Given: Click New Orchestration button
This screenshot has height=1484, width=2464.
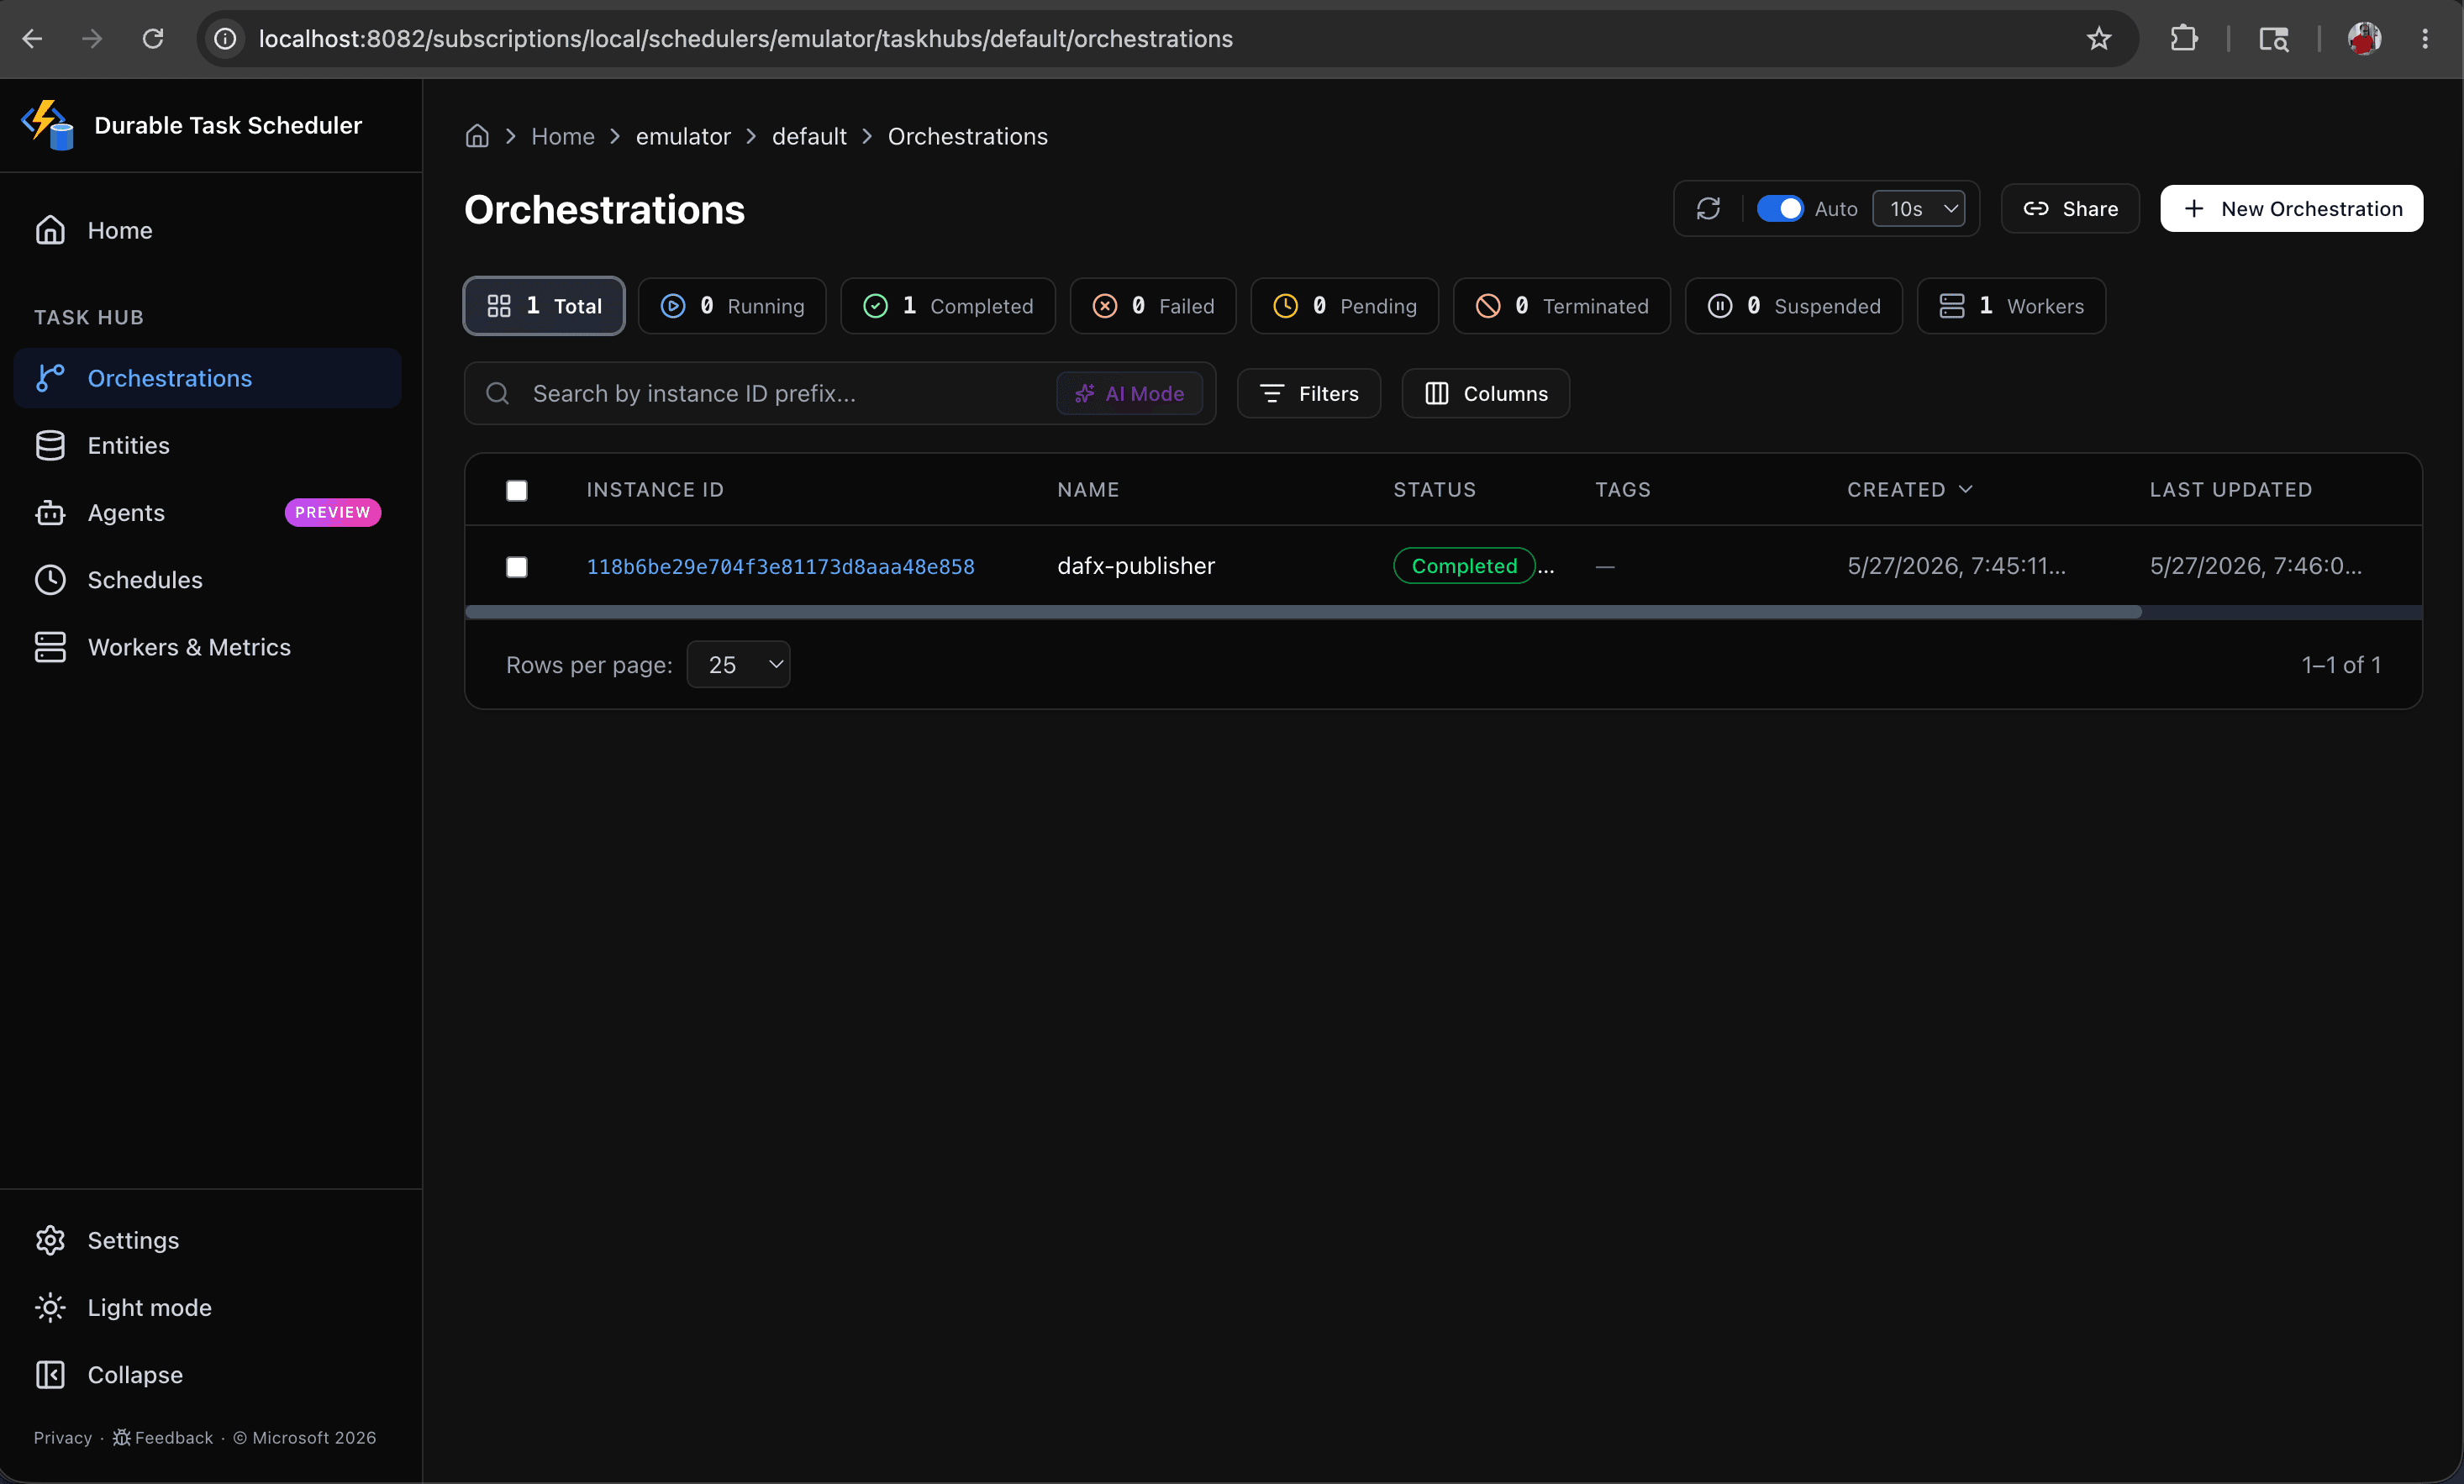Looking at the screenshot, I should tap(2291, 208).
